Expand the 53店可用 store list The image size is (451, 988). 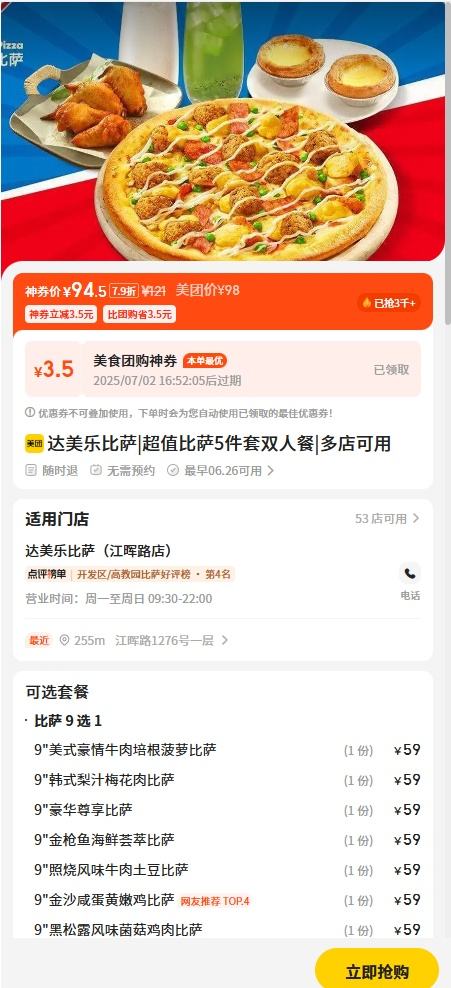pyautogui.click(x=387, y=519)
